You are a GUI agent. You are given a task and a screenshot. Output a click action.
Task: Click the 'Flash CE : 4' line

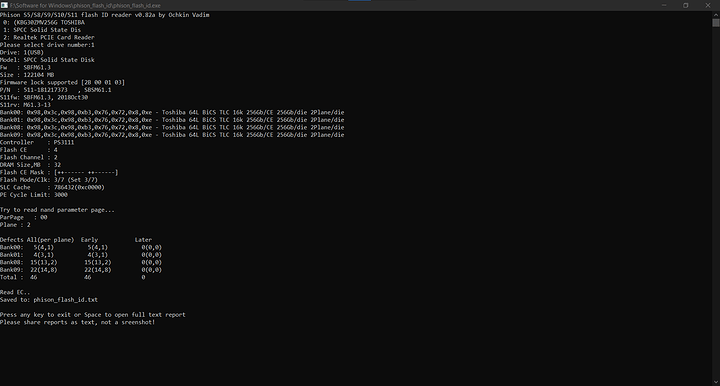tap(29, 150)
